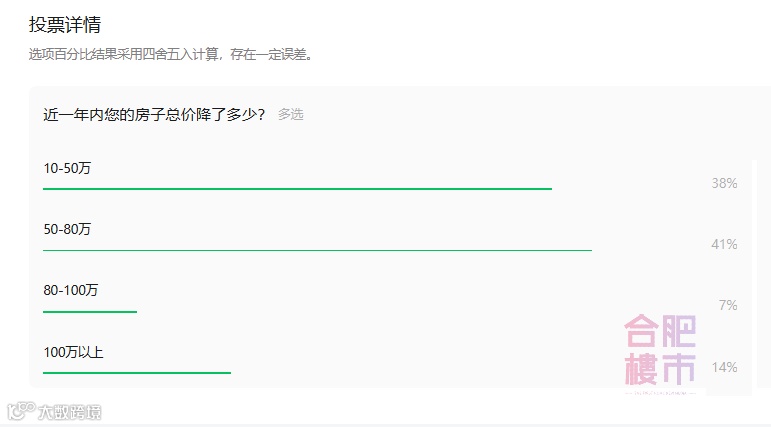Click the 多选 multi-select tag
This screenshot has height=427, width=771.
pyautogui.click(x=290, y=115)
